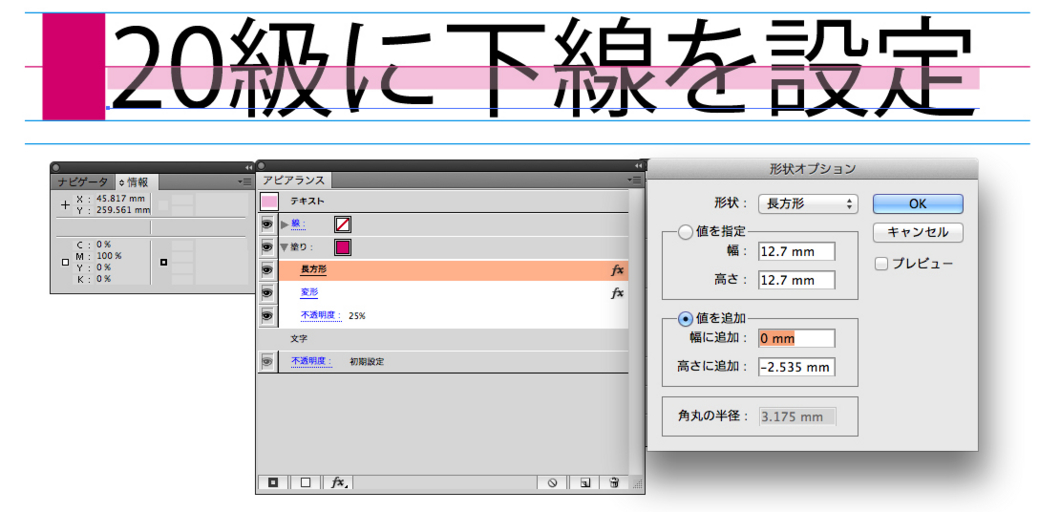Click the 塗り fill label
This screenshot has height=512, width=1060.
pos(302,248)
